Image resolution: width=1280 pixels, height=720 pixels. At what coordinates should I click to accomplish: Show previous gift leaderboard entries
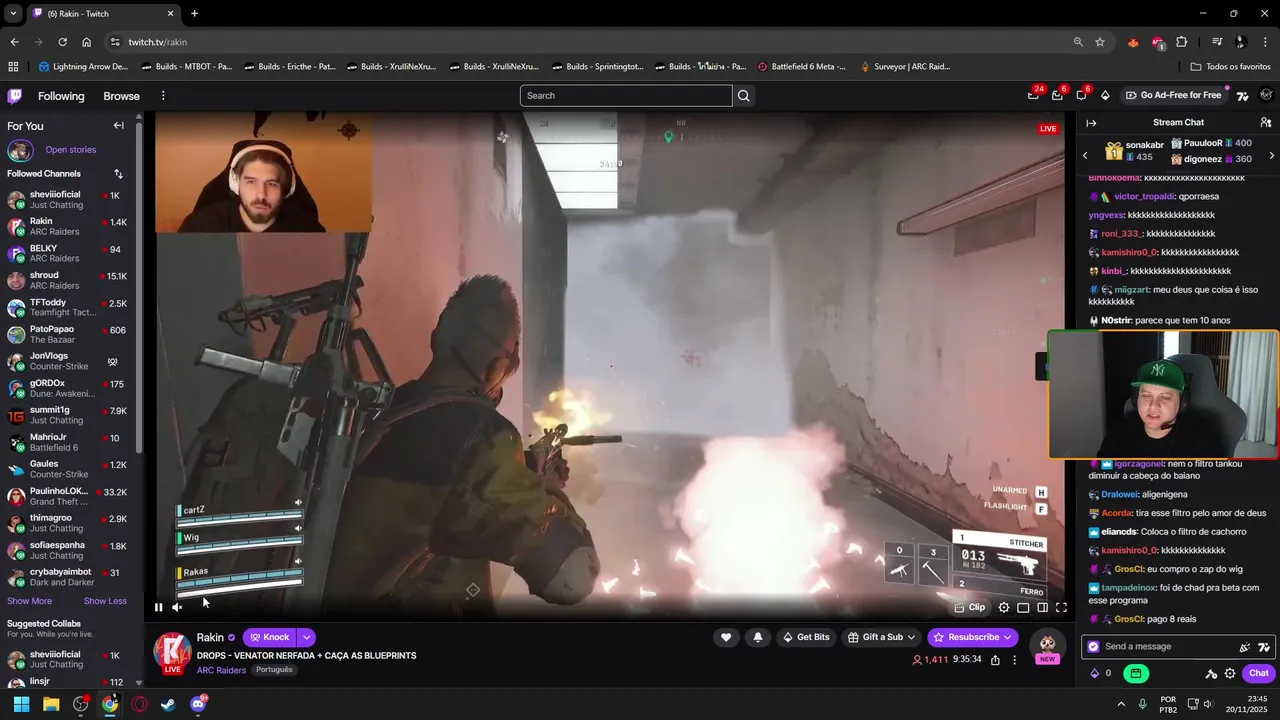[x=1085, y=156]
